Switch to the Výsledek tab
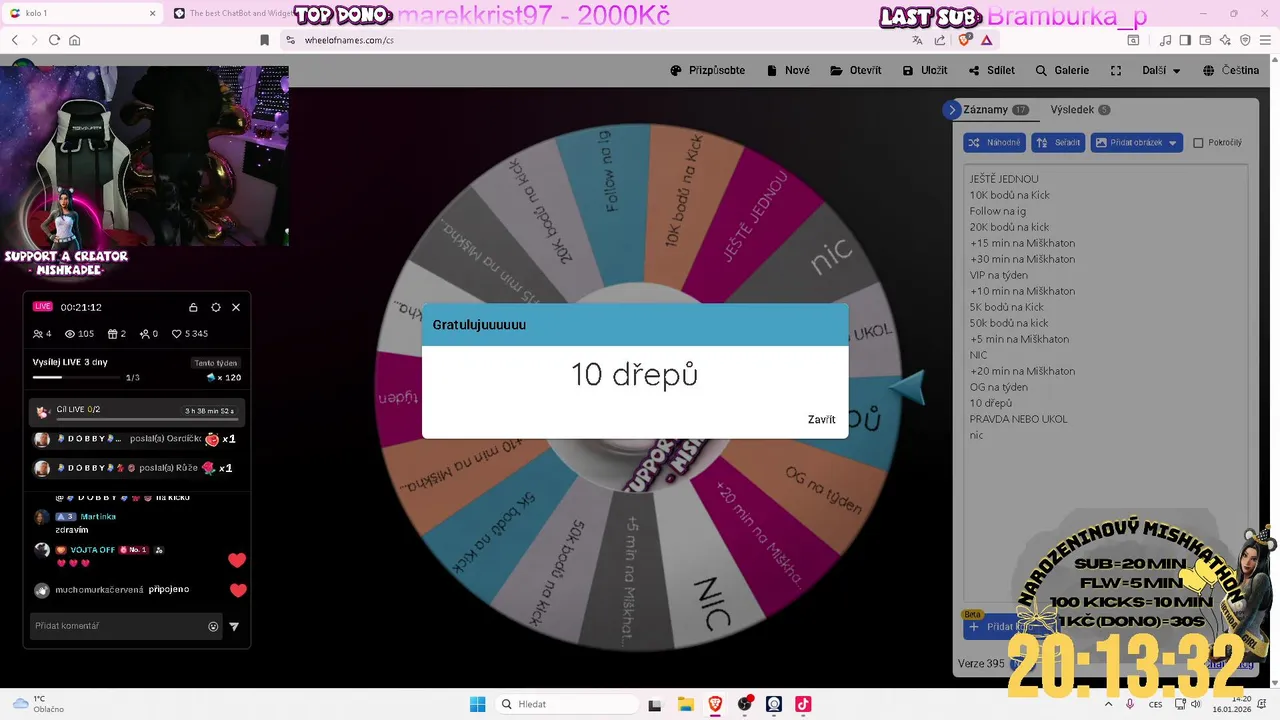1280x720 pixels. 1080,110
